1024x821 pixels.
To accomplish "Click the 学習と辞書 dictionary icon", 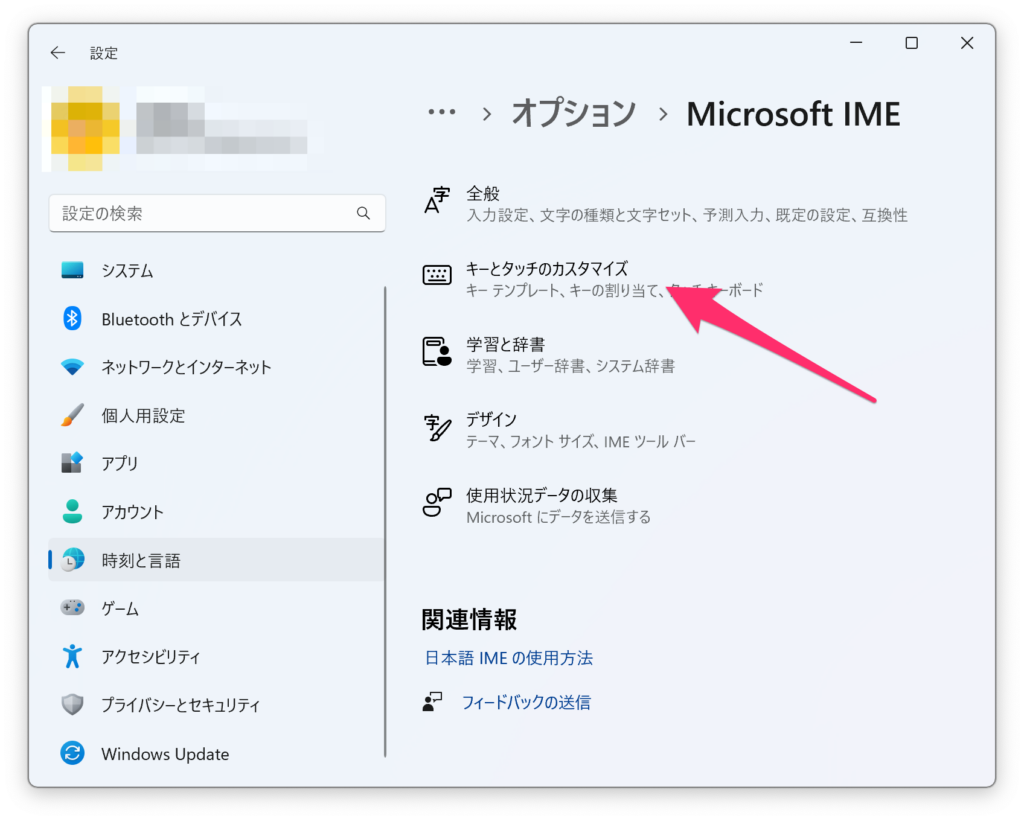I will 437,351.
